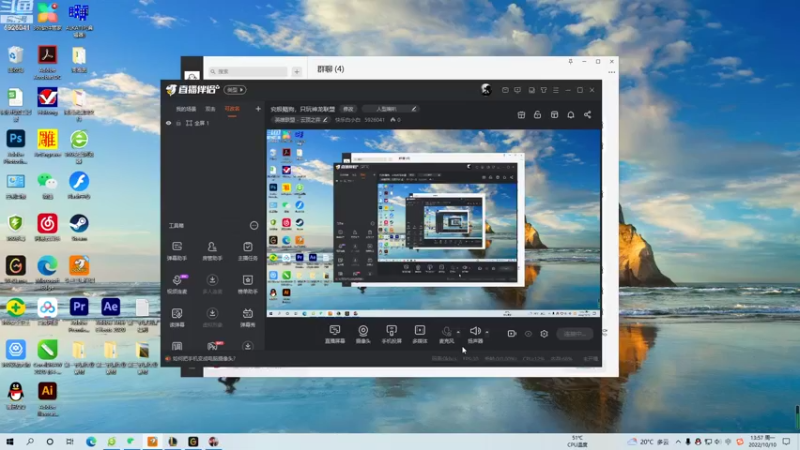Open the QQ penguin desktop shortcut
This screenshot has height=450, width=800.
point(16,396)
